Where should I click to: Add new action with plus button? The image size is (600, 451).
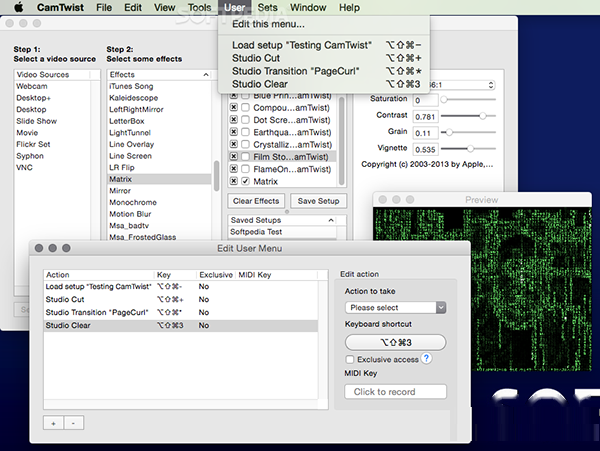54,423
